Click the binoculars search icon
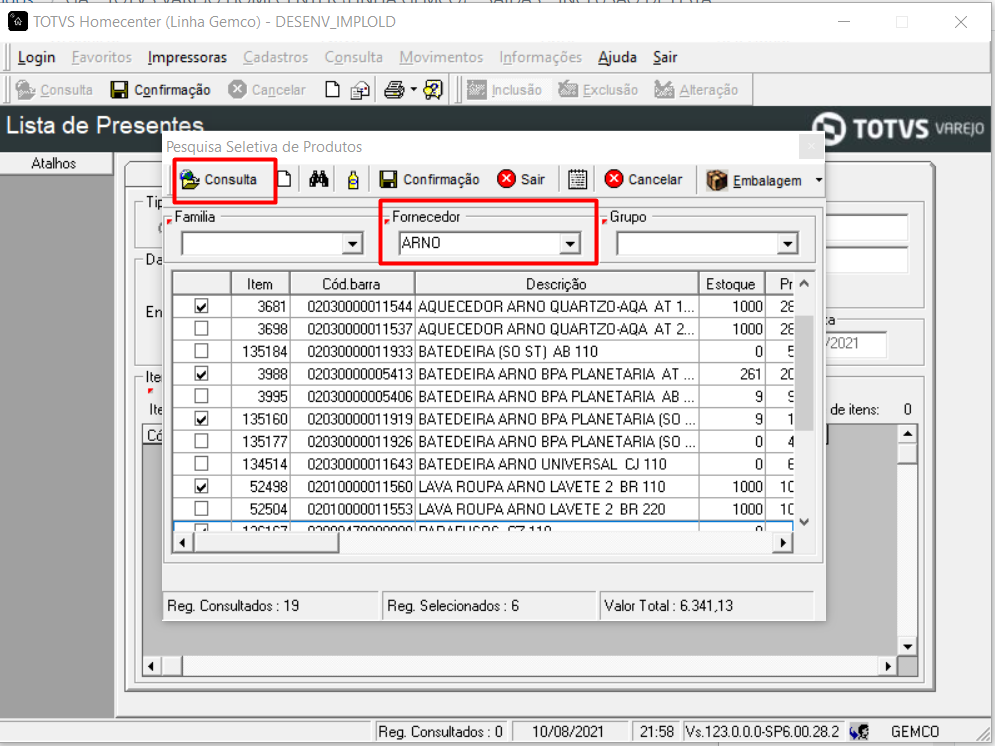 (319, 180)
